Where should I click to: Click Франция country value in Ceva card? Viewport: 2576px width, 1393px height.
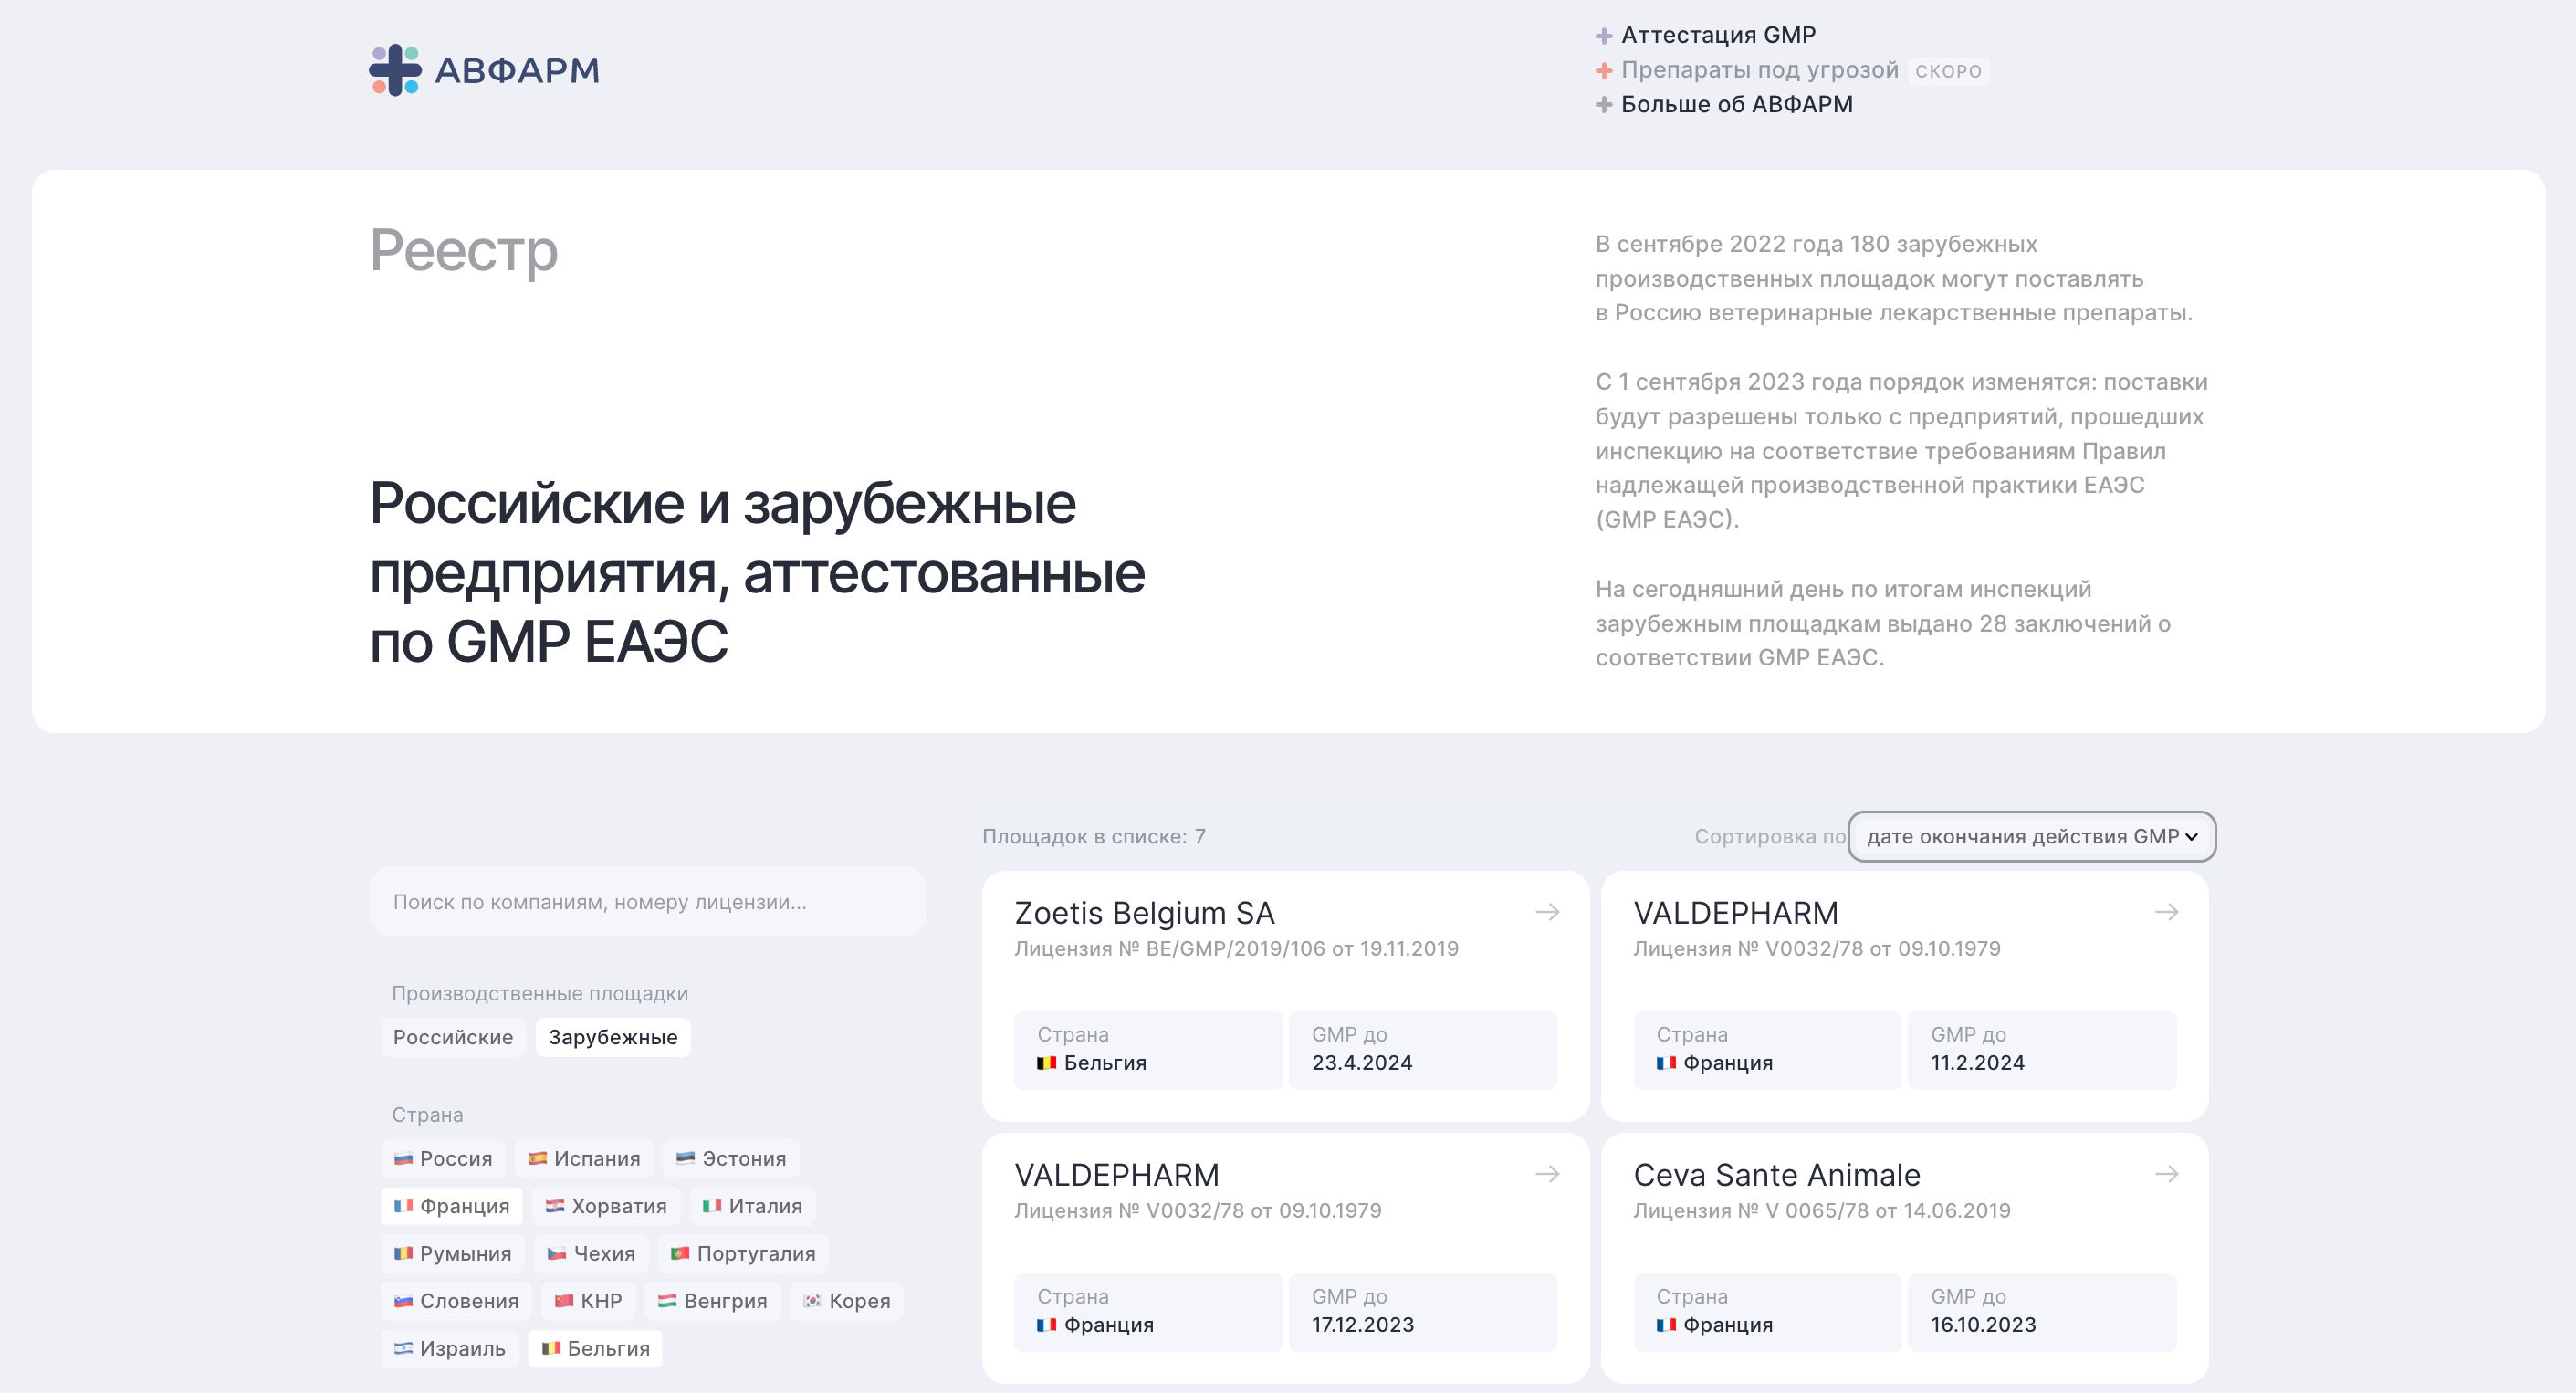point(1714,1325)
